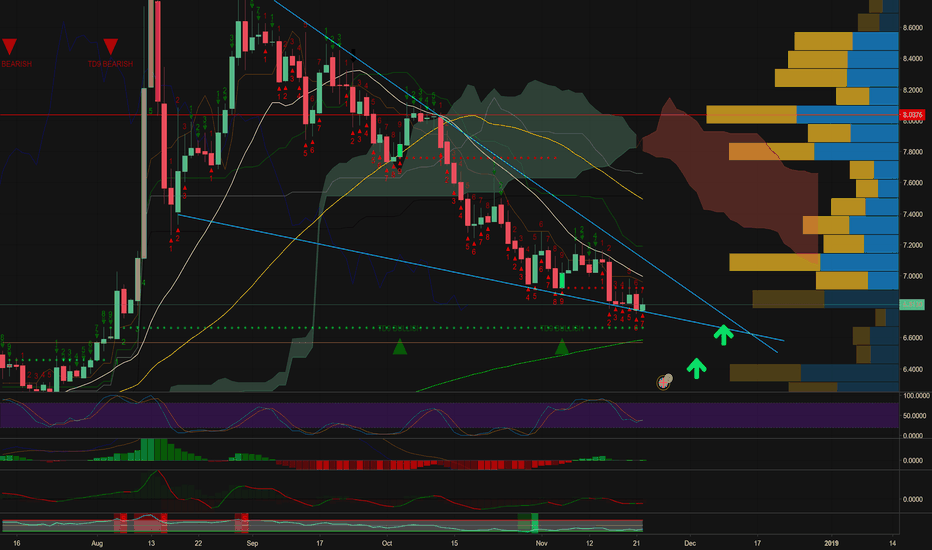The image size is (932, 550).
Task: Click the 21 date on time axis
Action: tap(637, 543)
